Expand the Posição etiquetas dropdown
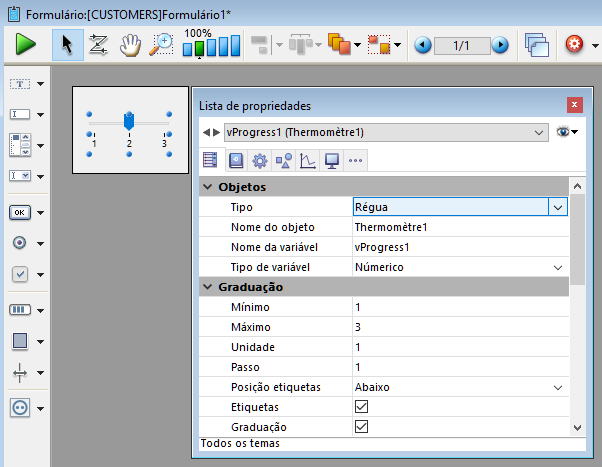 pos(558,387)
